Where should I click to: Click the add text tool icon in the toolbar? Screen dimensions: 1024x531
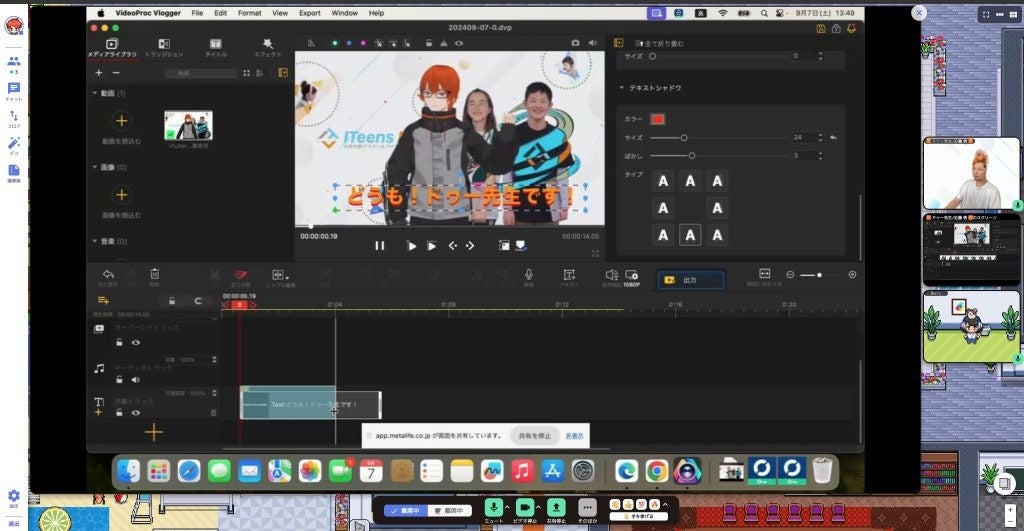pos(569,275)
